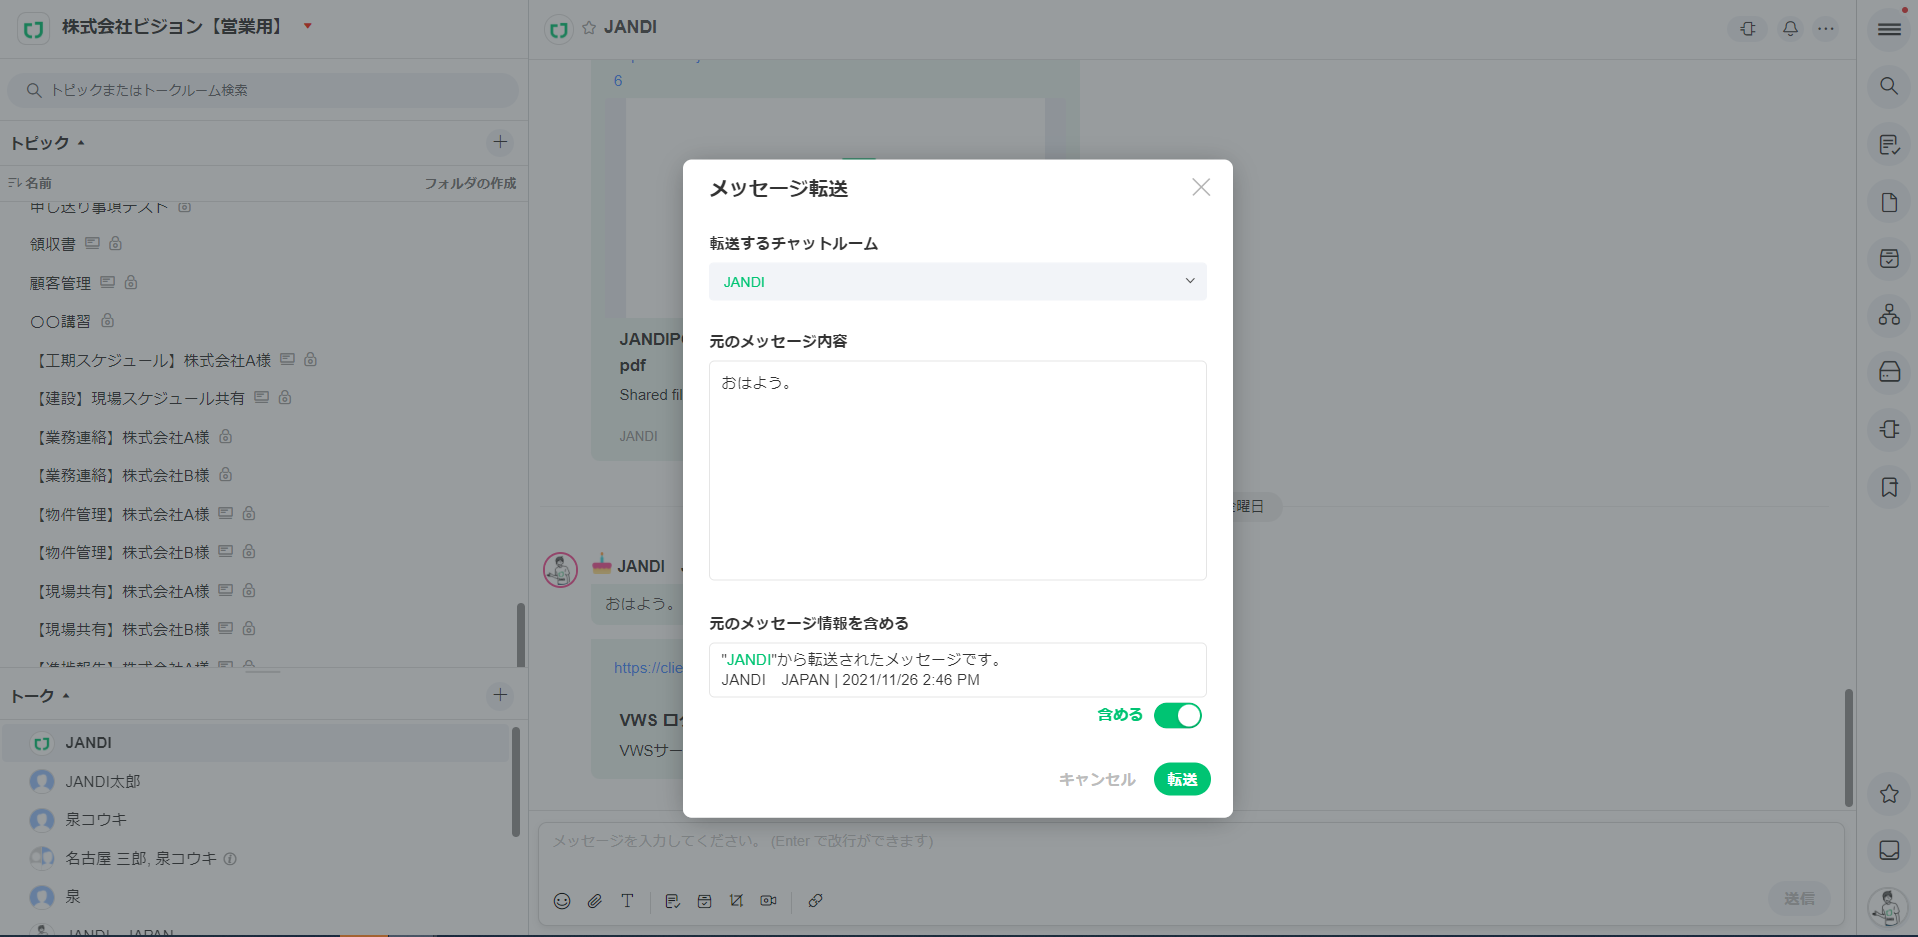Click the profile avatar at bottom right

1888,908
